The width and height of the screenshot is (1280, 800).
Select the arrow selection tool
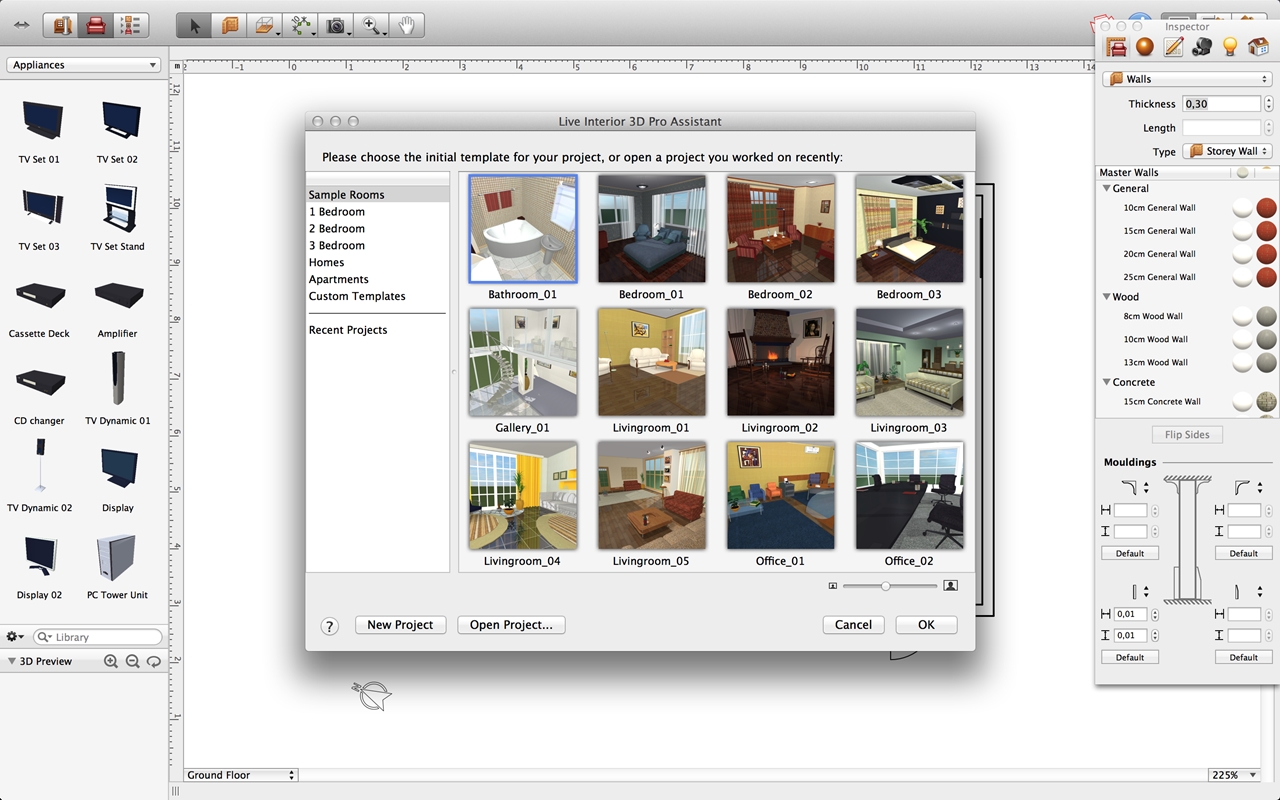[x=194, y=26]
